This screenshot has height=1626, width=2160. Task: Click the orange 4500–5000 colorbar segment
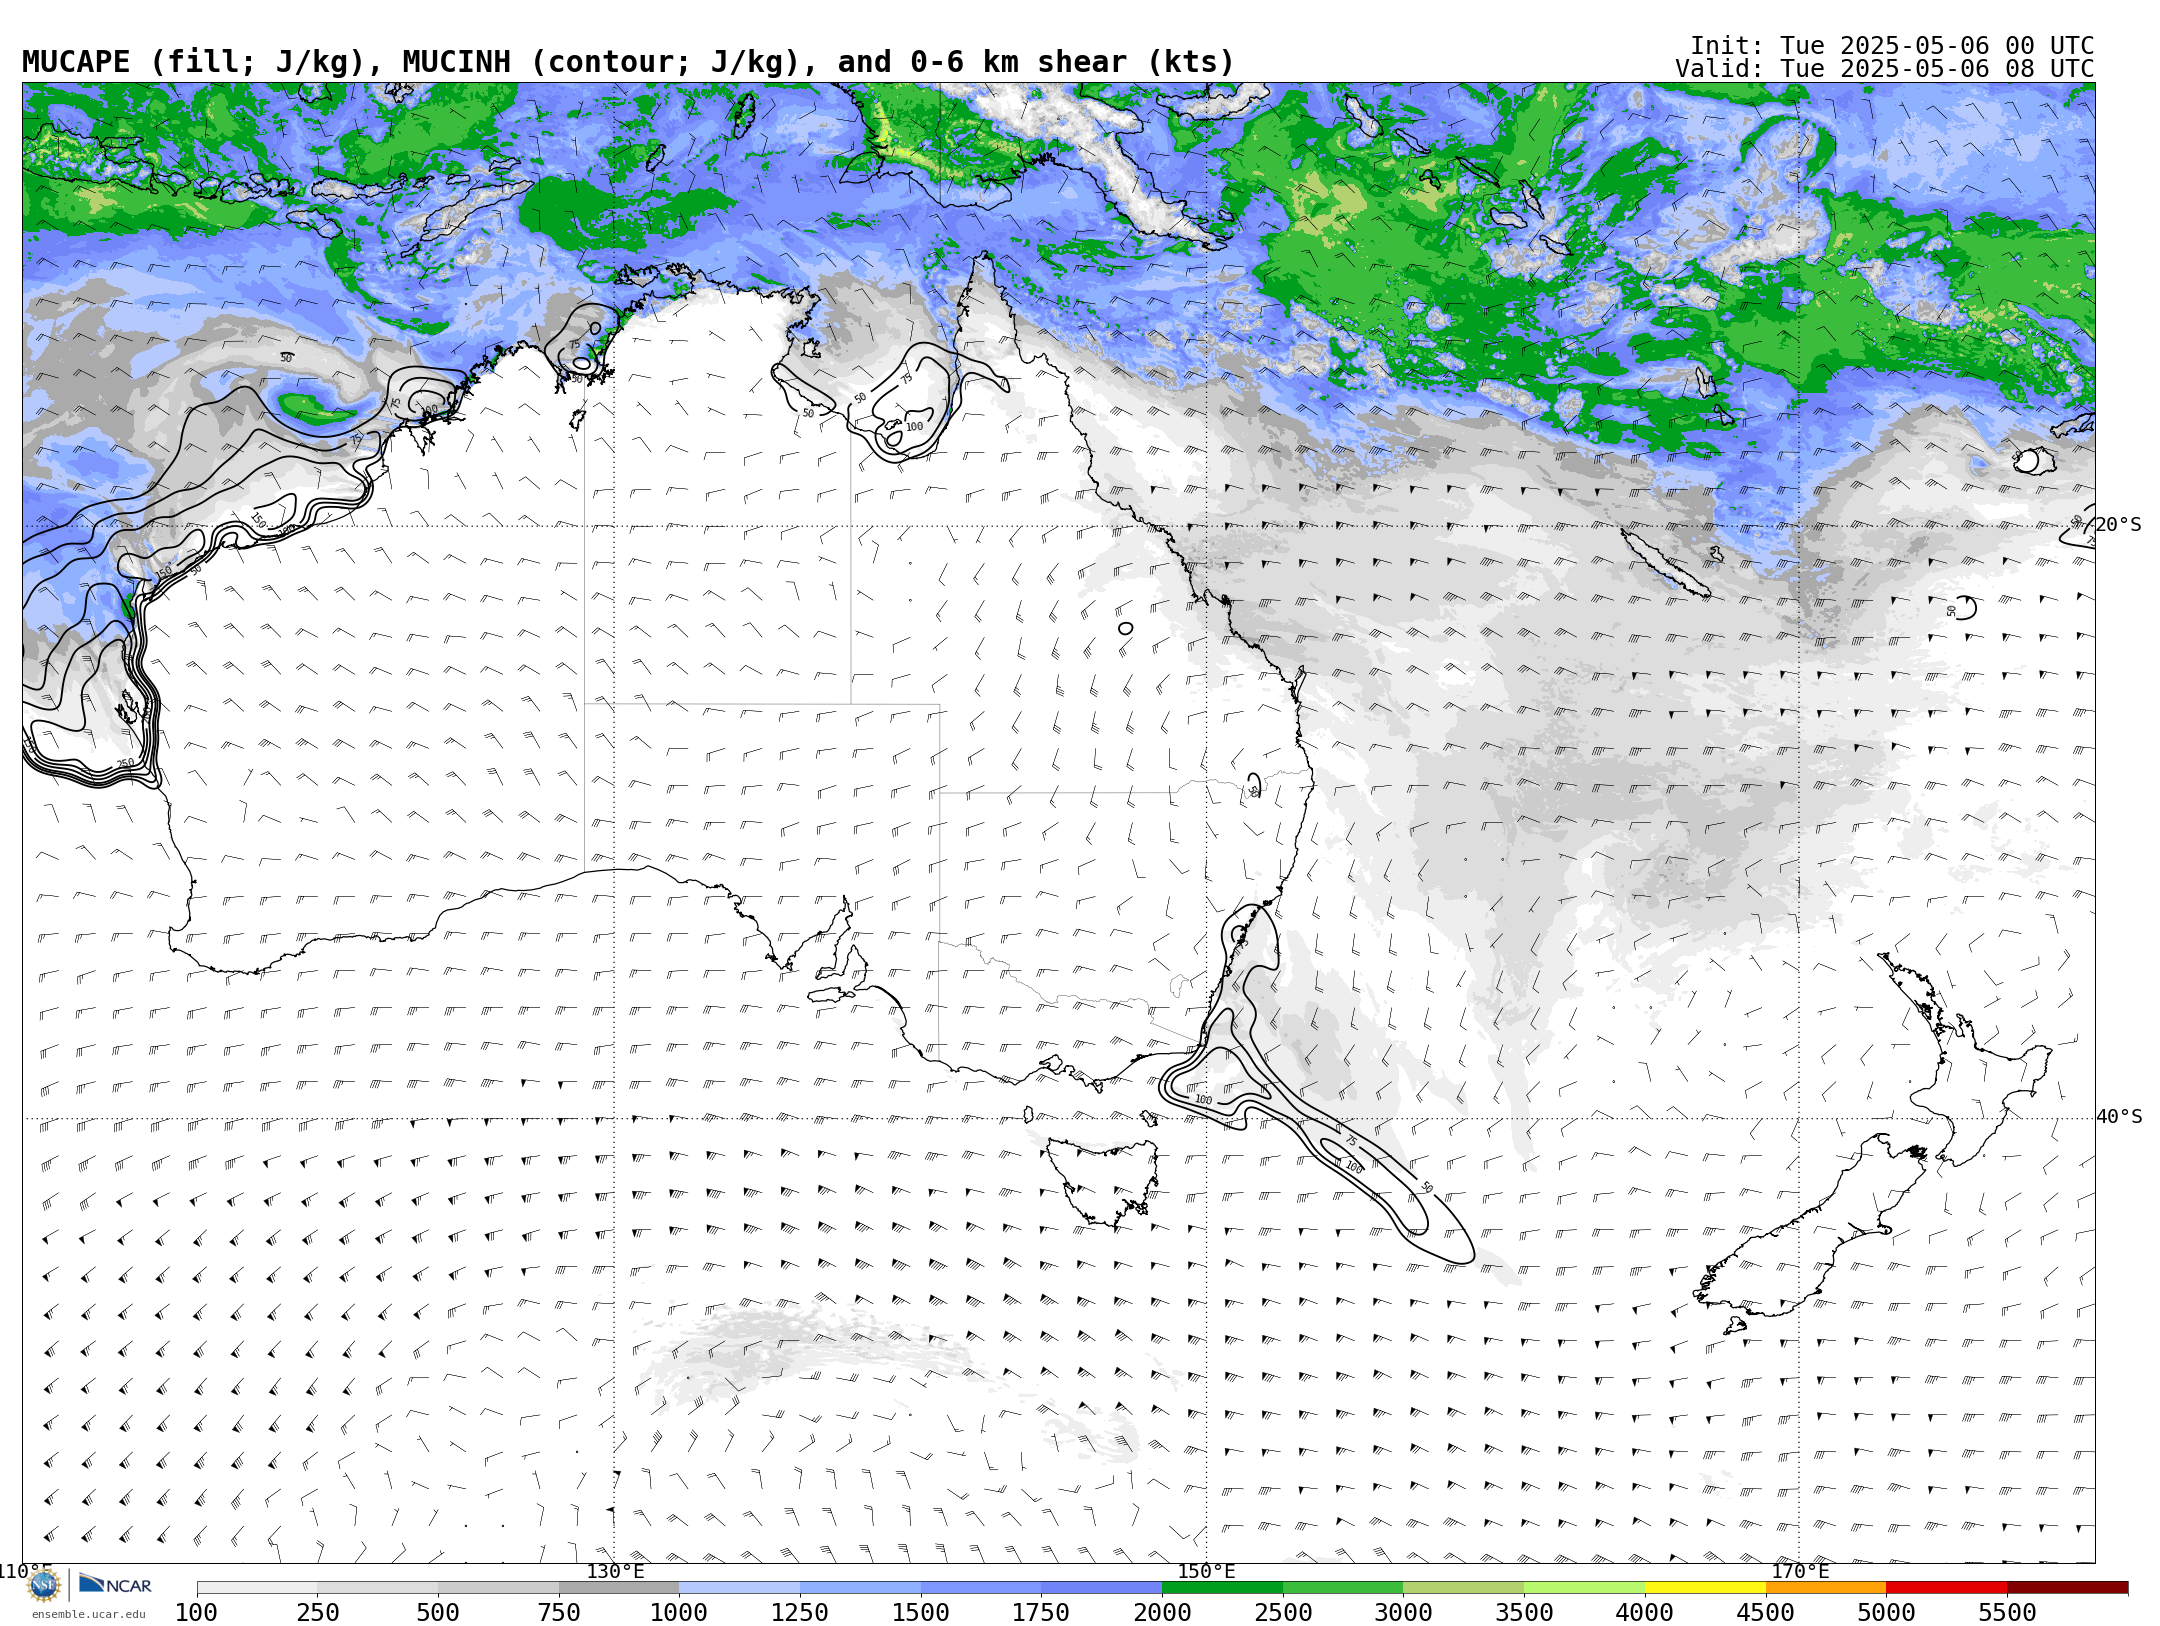tap(1826, 1588)
